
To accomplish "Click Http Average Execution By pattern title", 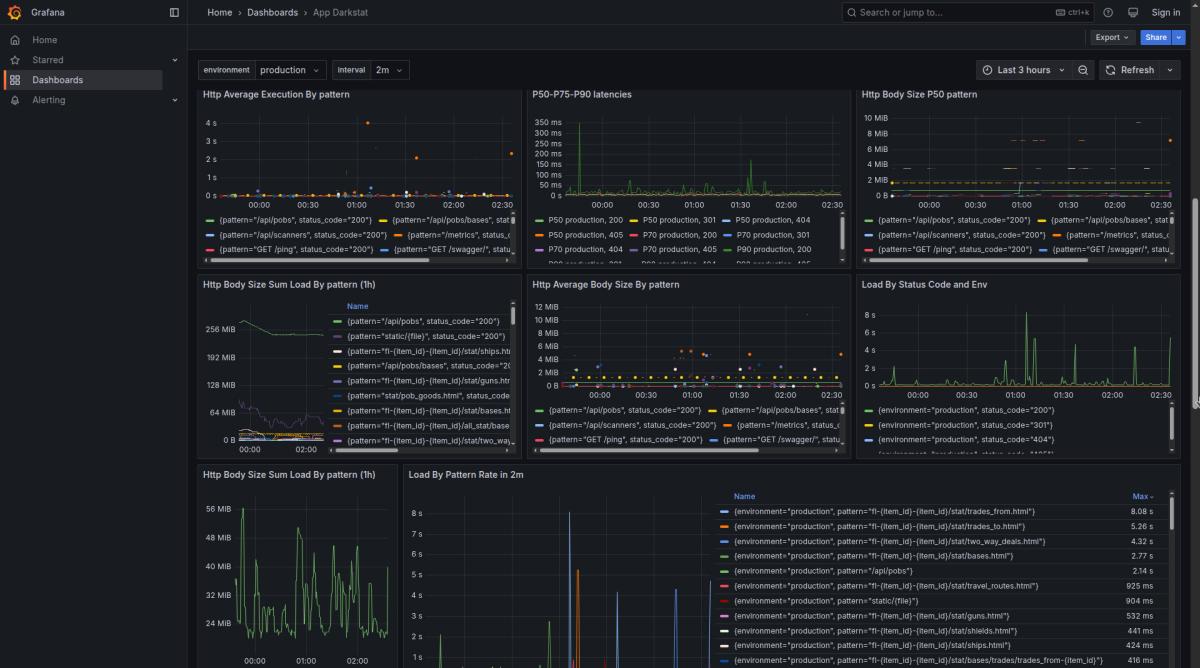I will [x=276, y=94].
